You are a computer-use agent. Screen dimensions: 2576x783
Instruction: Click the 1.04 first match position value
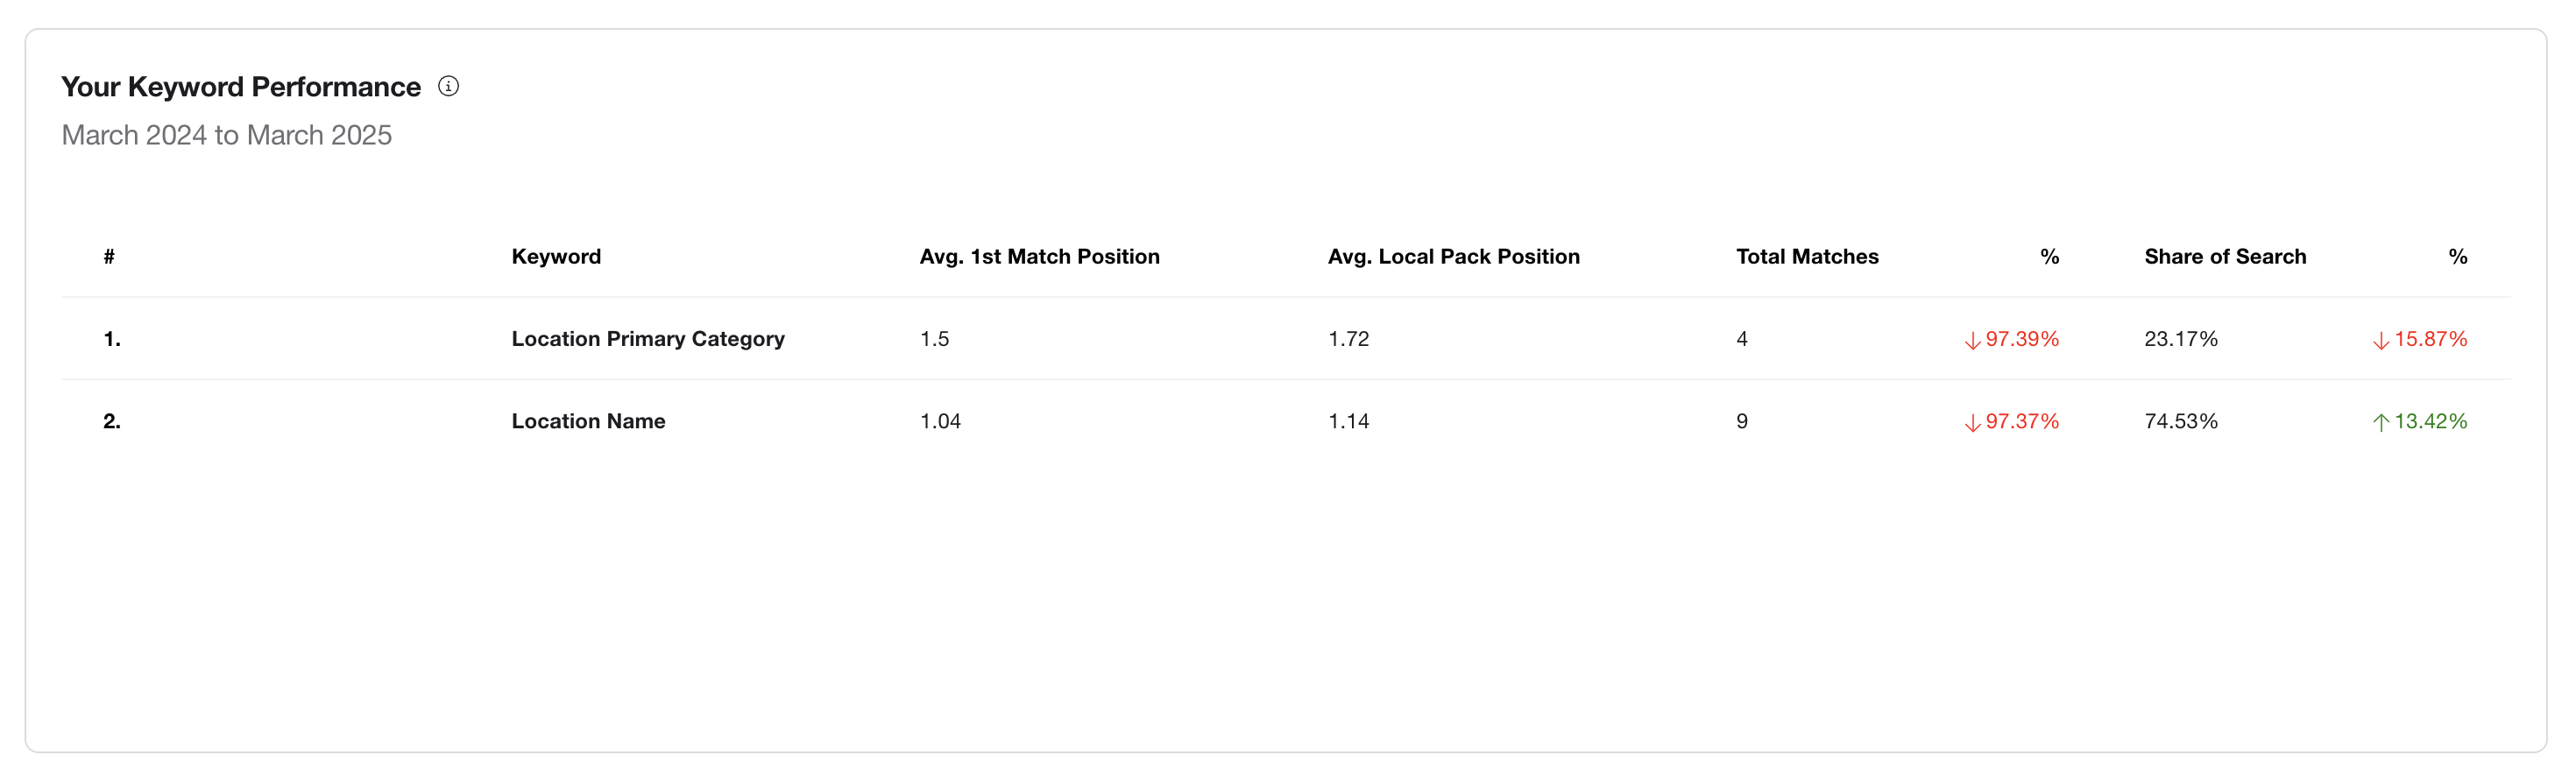(x=940, y=421)
